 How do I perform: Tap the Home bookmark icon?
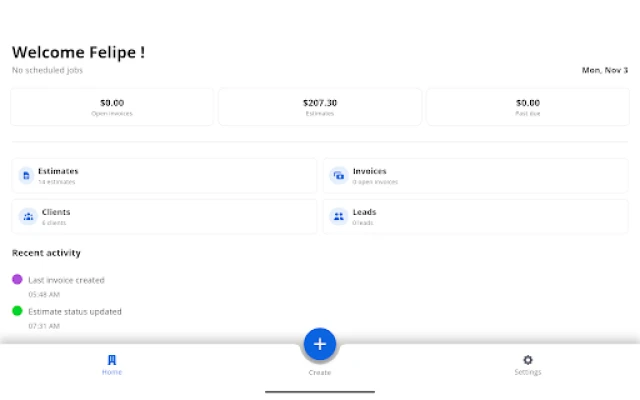pyautogui.click(x=112, y=360)
